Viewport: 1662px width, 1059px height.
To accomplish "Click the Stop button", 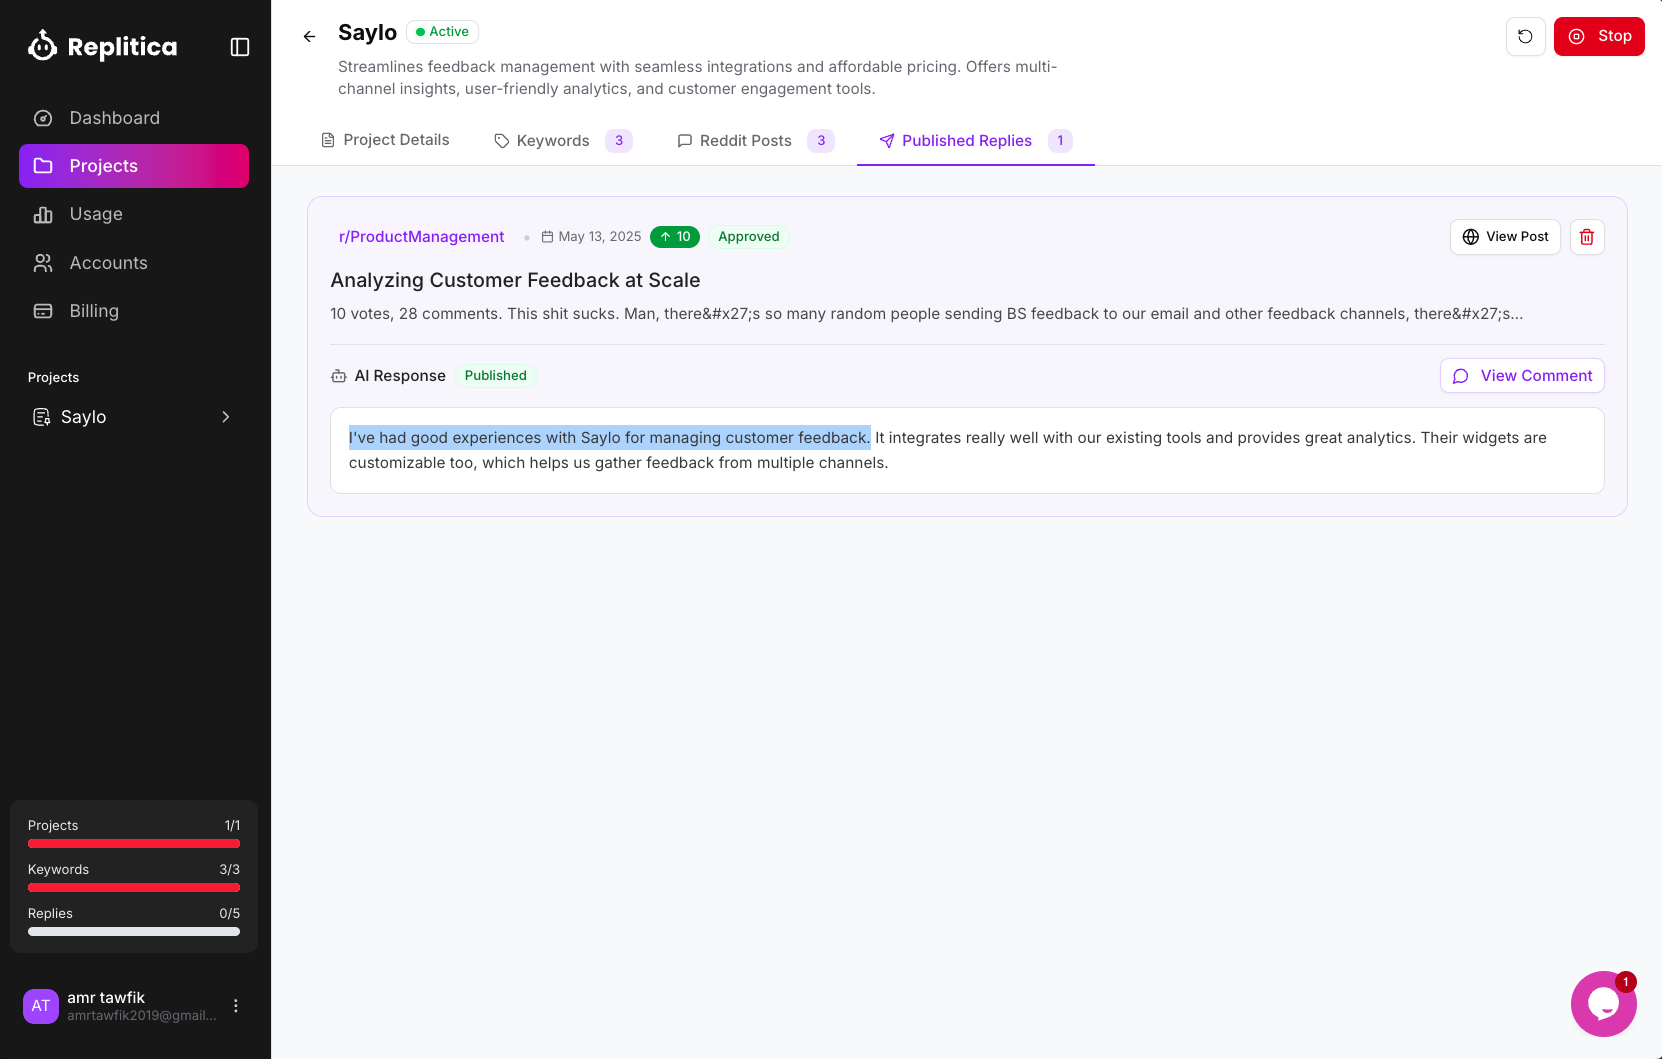I will click(1599, 36).
